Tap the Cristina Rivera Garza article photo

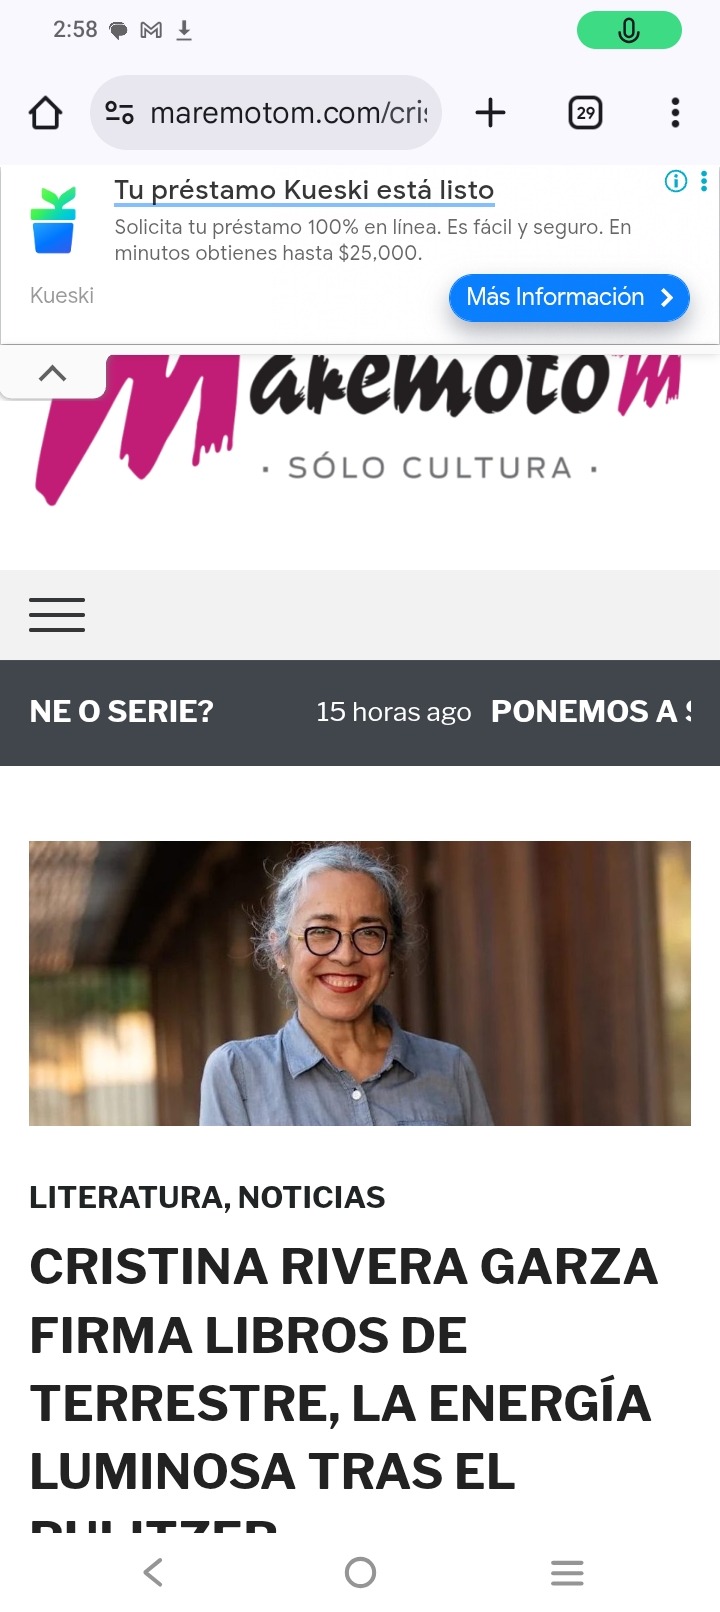pos(360,983)
